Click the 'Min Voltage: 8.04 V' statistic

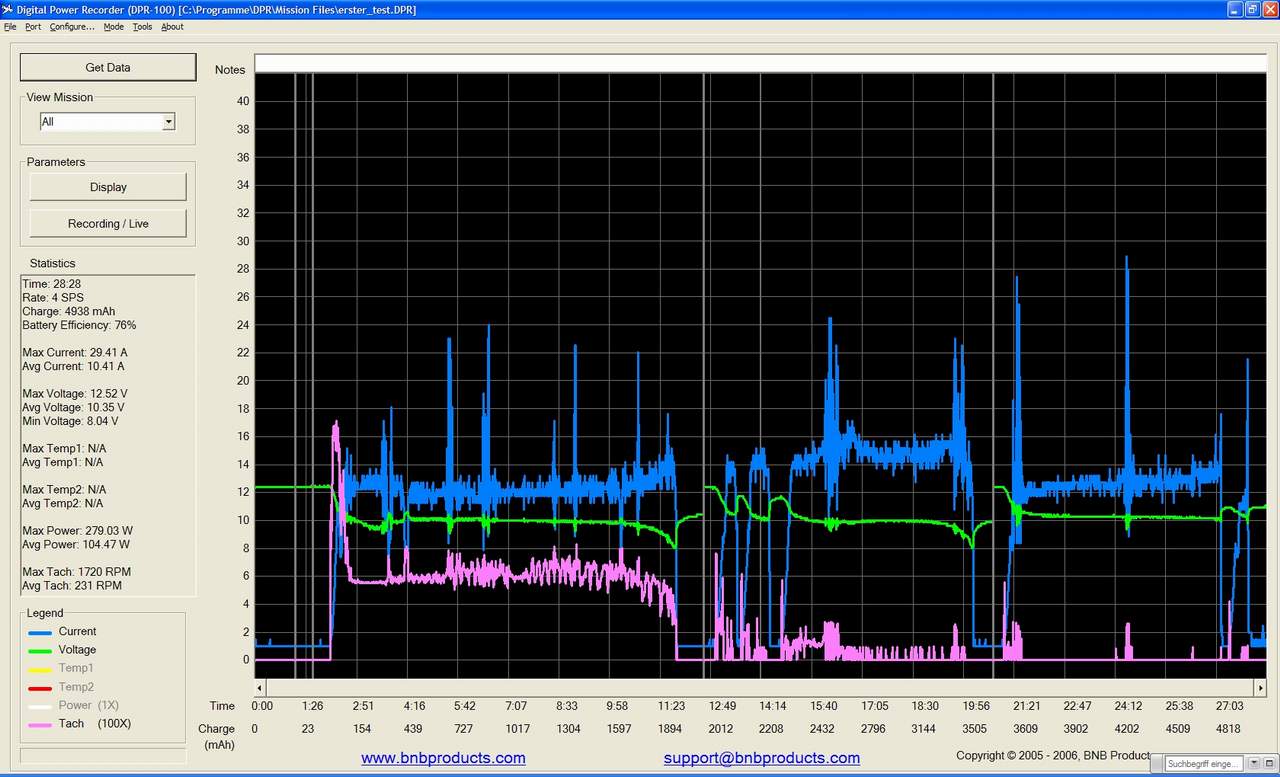(71, 421)
